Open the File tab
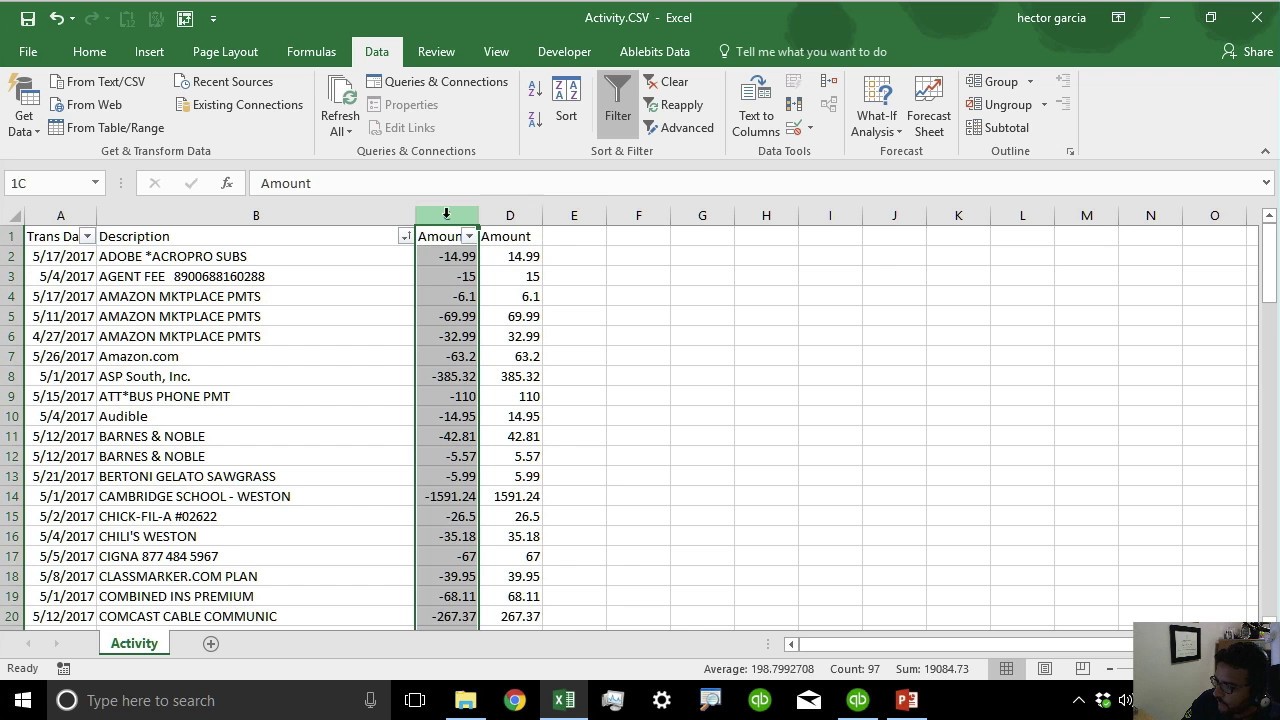1280x720 pixels. [28, 52]
